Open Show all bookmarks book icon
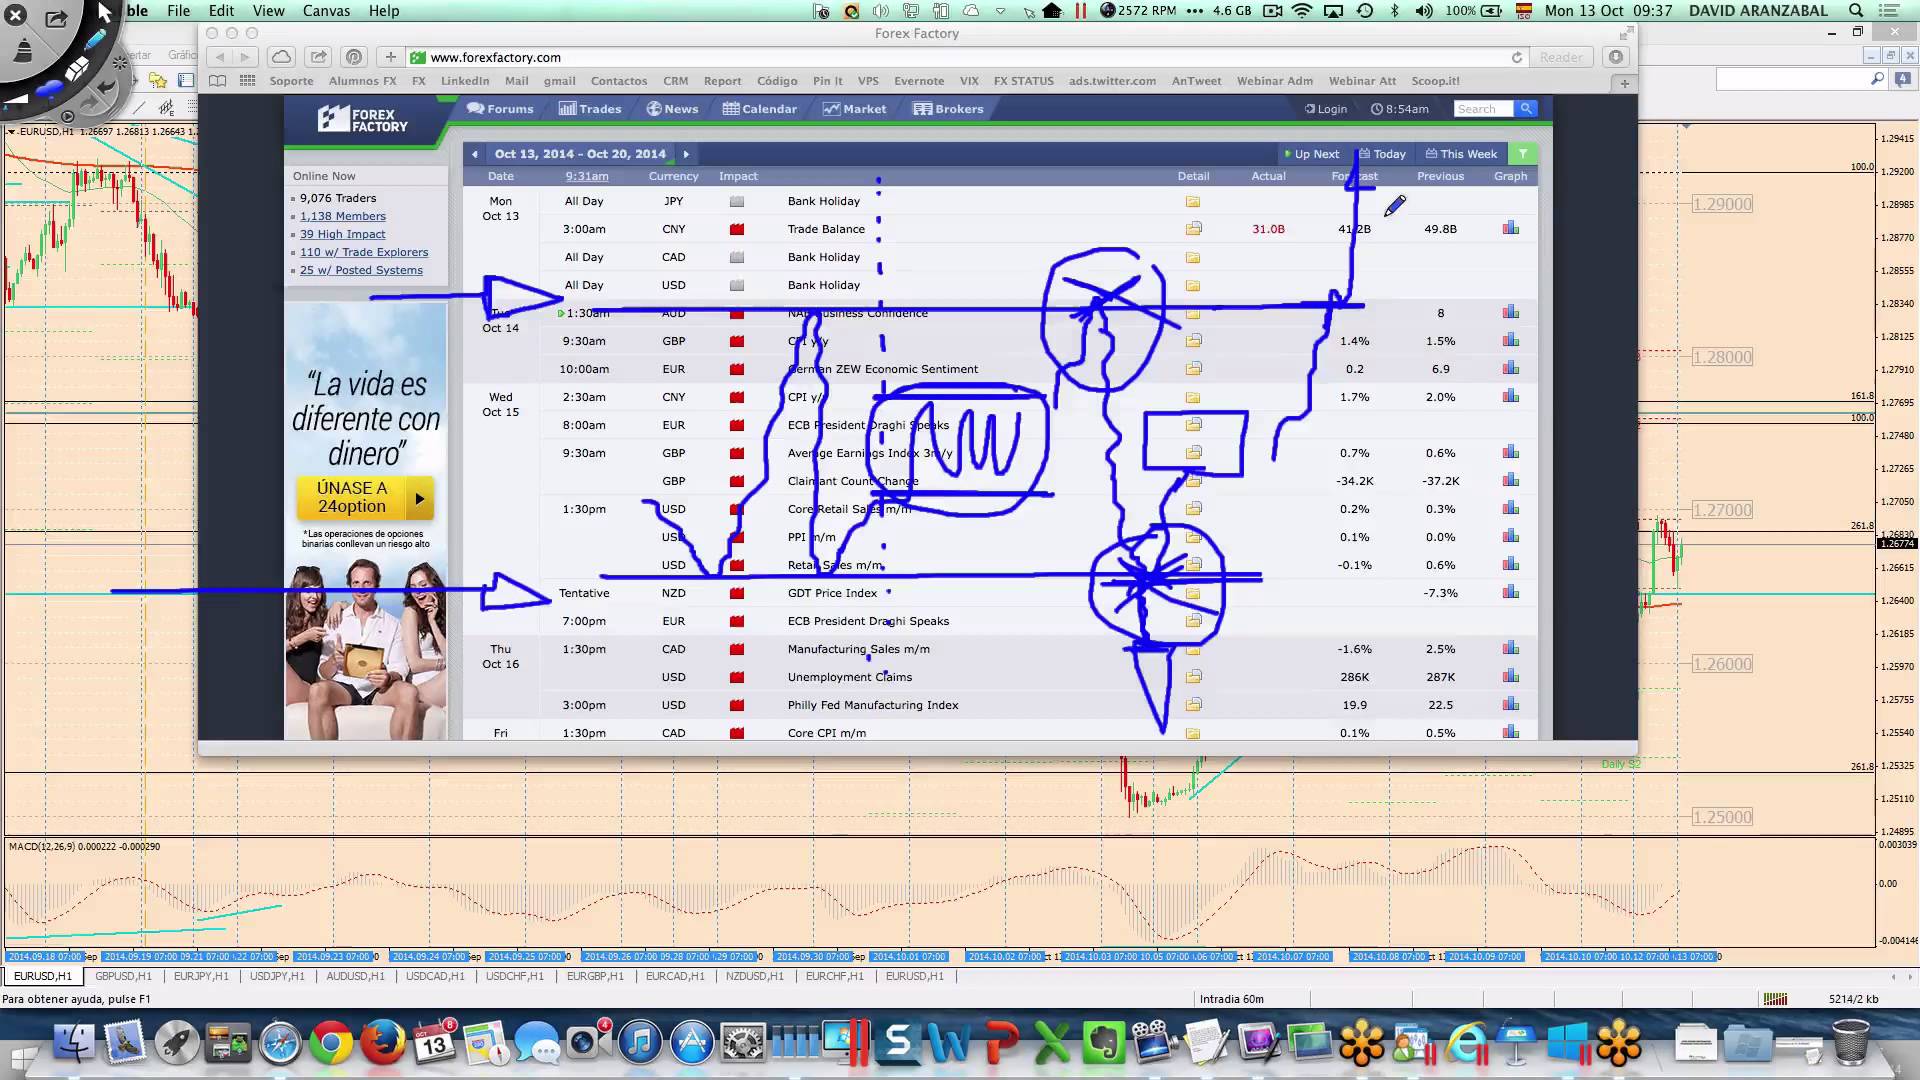Viewport: 1920px width, 1080px height. (217, 81)
